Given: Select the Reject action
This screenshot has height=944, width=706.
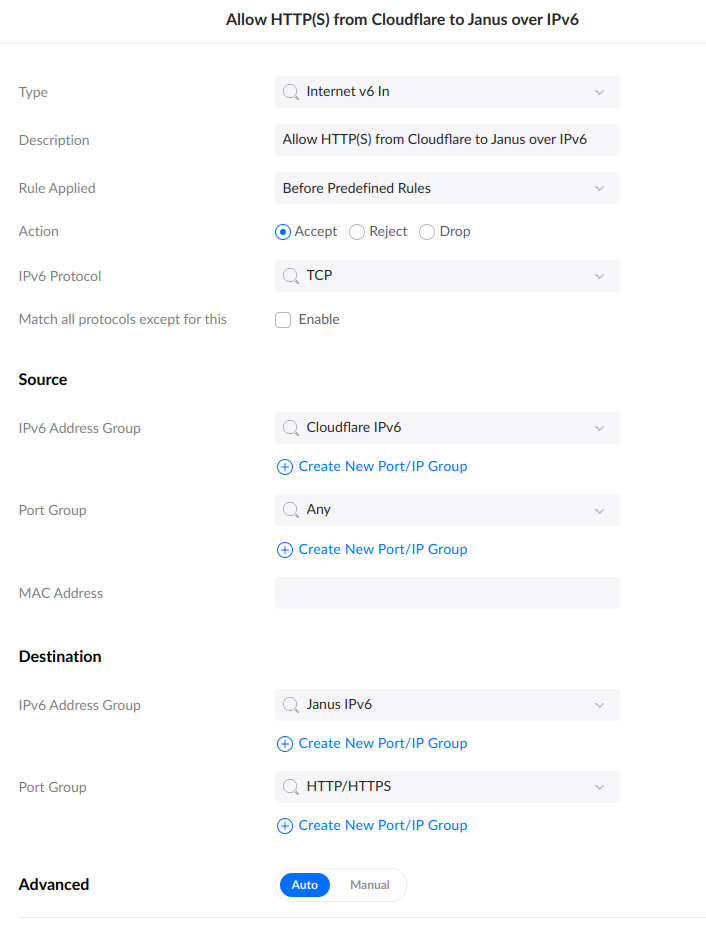Looking at the screenshot, I should 357,231.
